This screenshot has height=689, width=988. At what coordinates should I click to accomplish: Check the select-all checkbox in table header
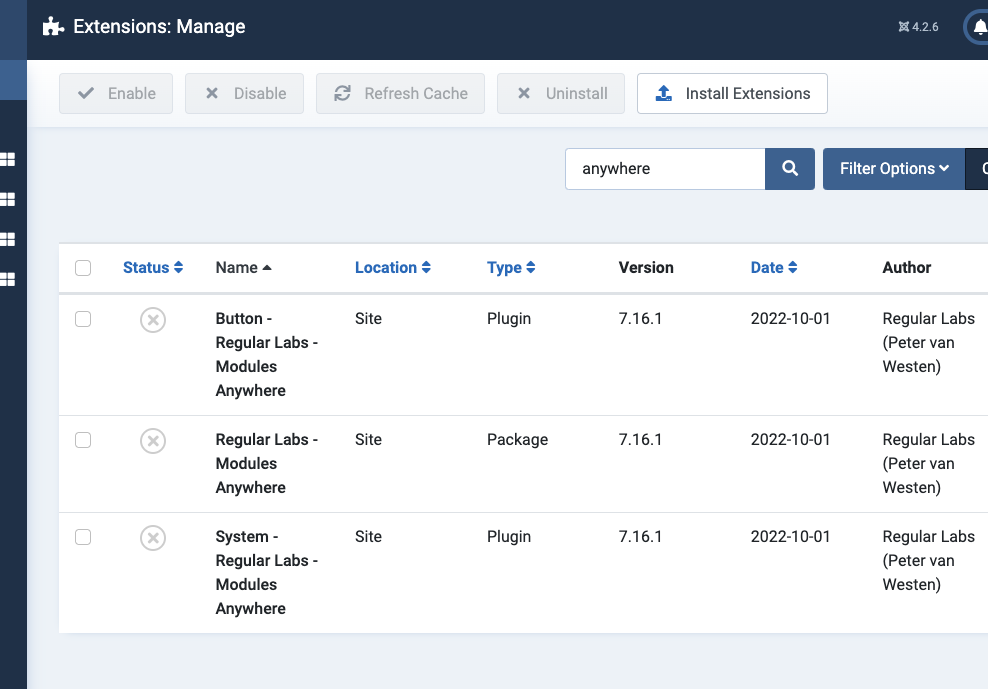(x=83, y=268)
